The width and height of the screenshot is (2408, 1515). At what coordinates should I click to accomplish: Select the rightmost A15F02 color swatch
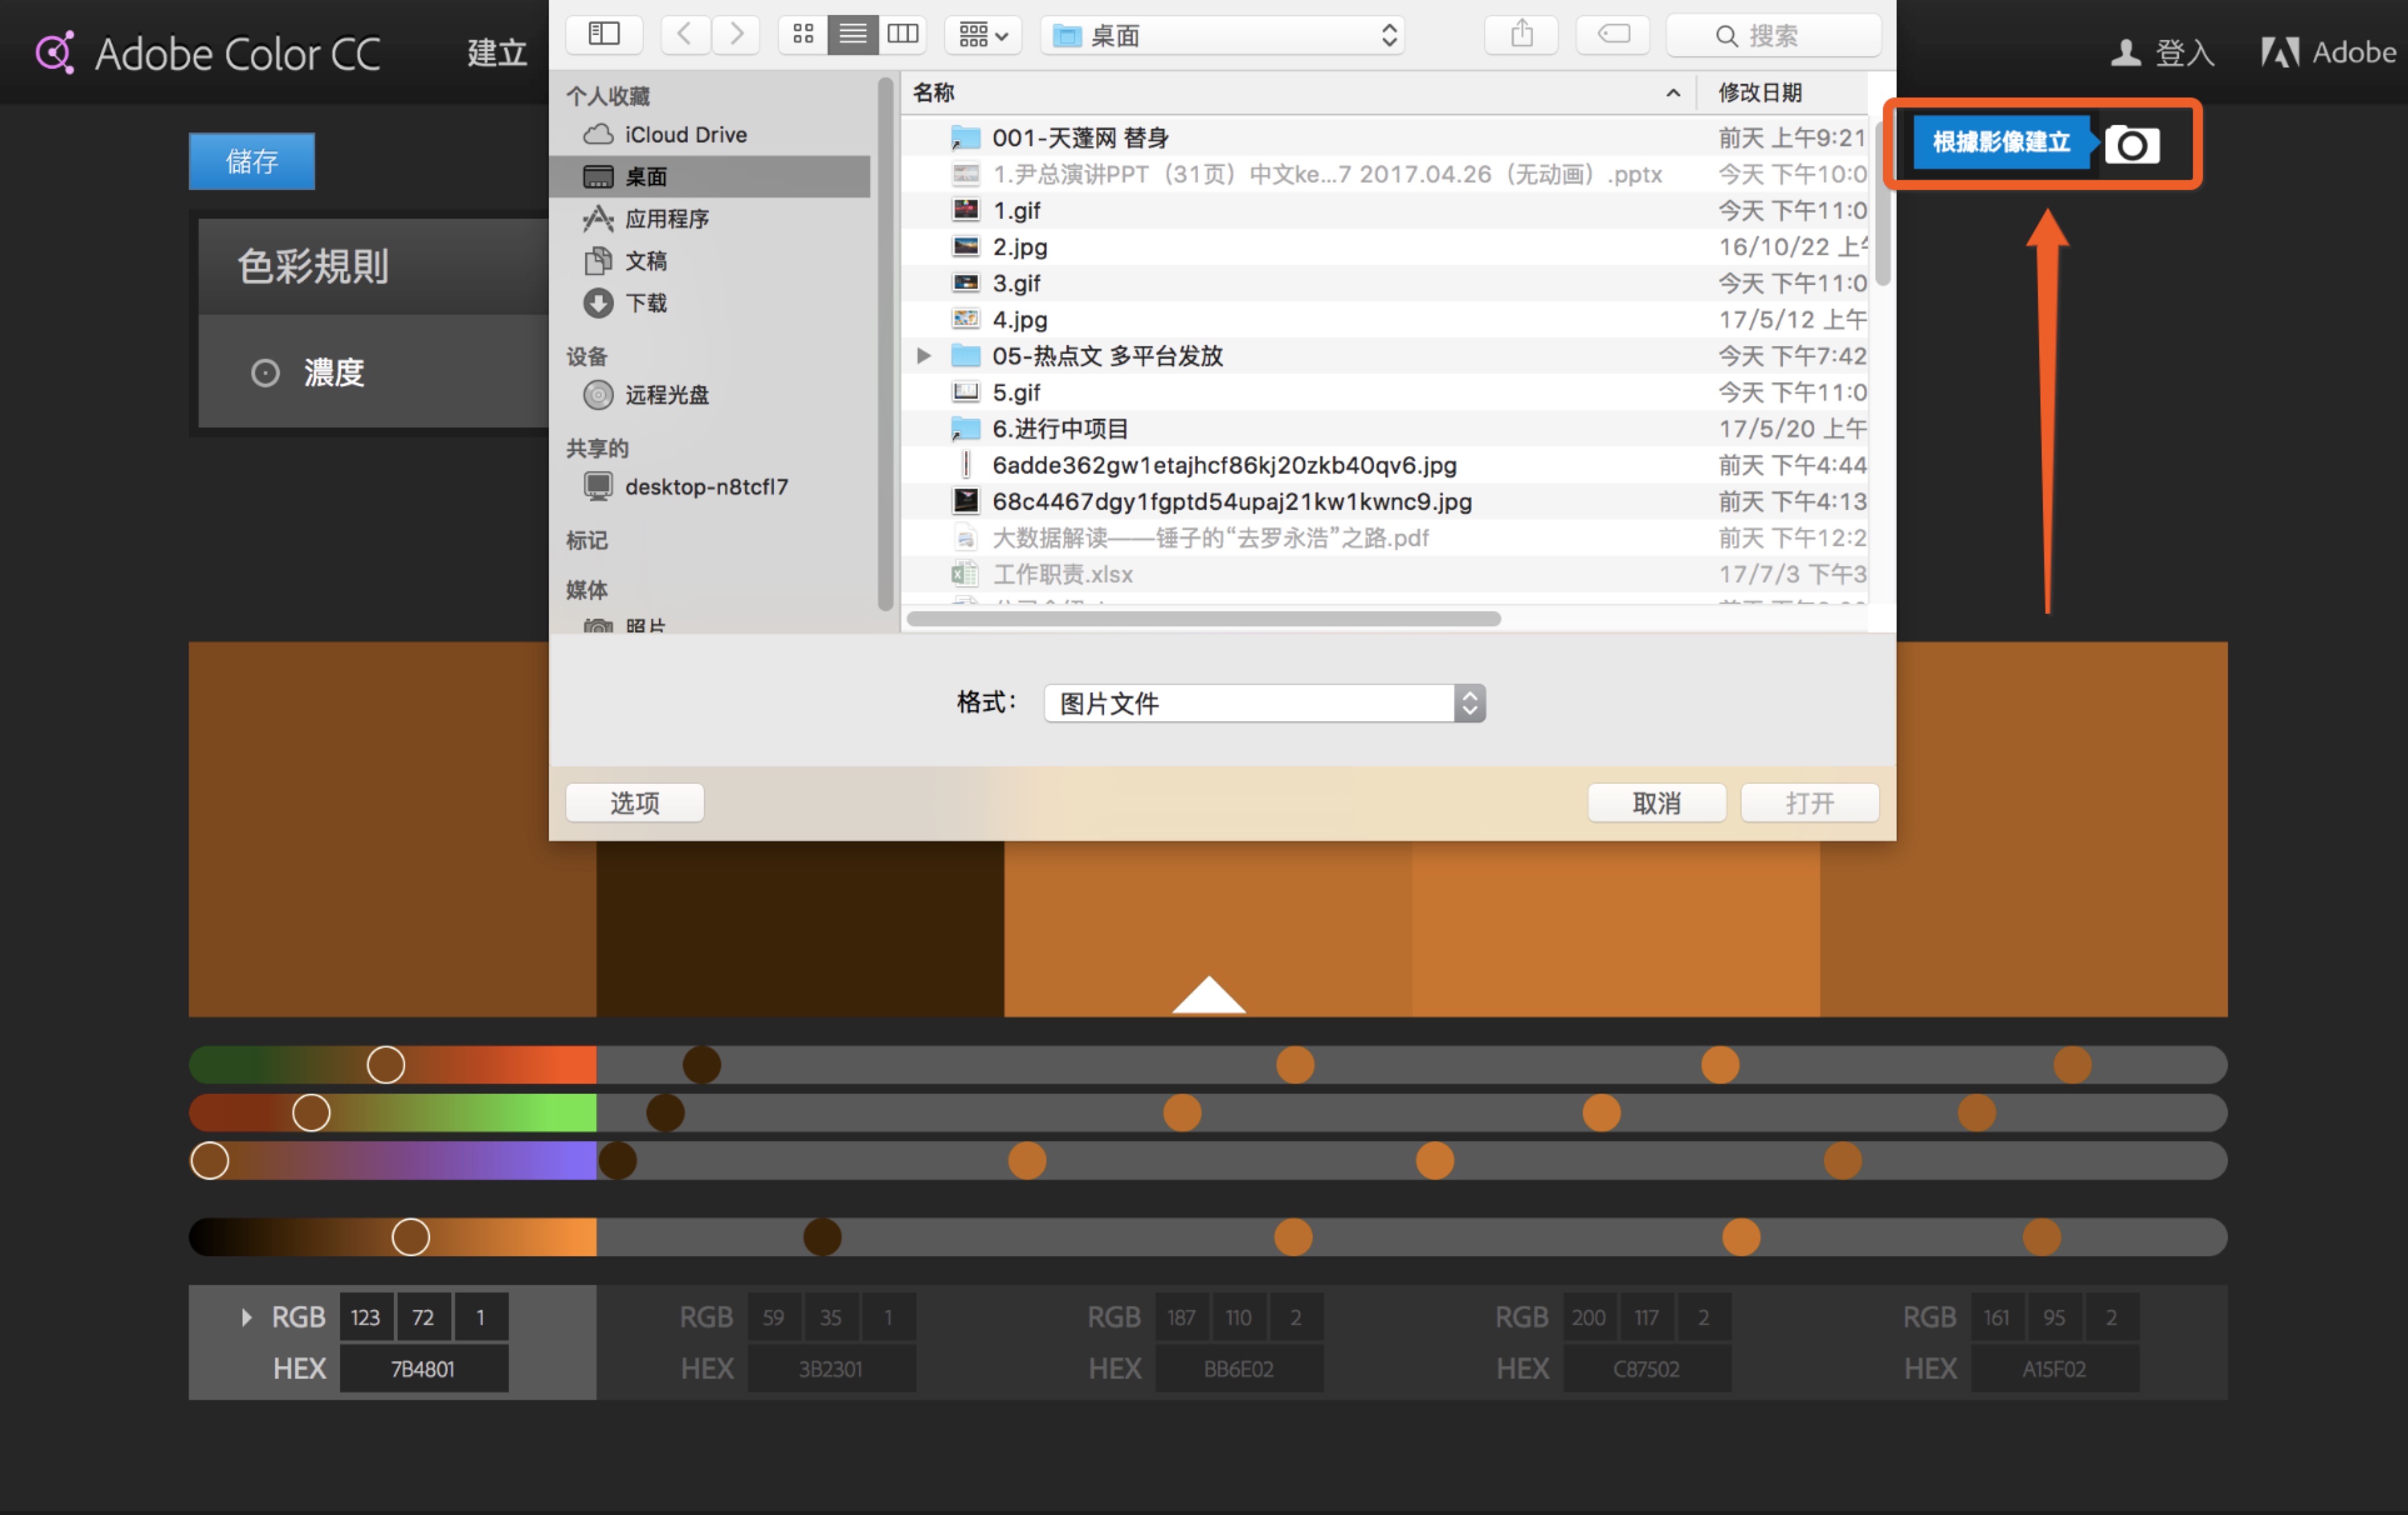point(2023,830)
